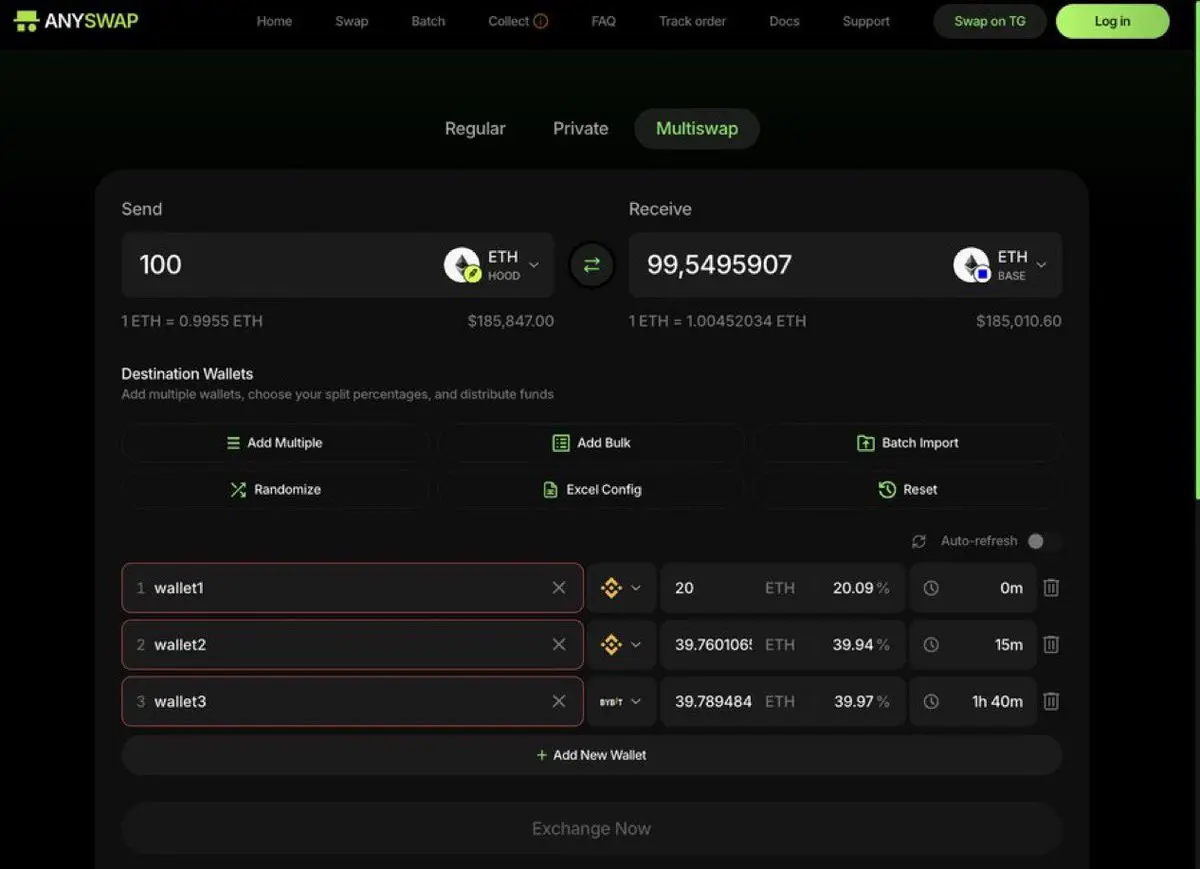
Task: Click the Collect info alert icon
Action: point(541,21)
